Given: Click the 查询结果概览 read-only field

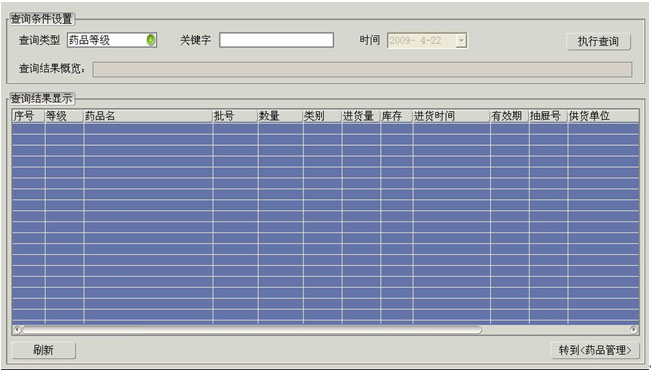Looking at the screenshot, I should (362, 69).
